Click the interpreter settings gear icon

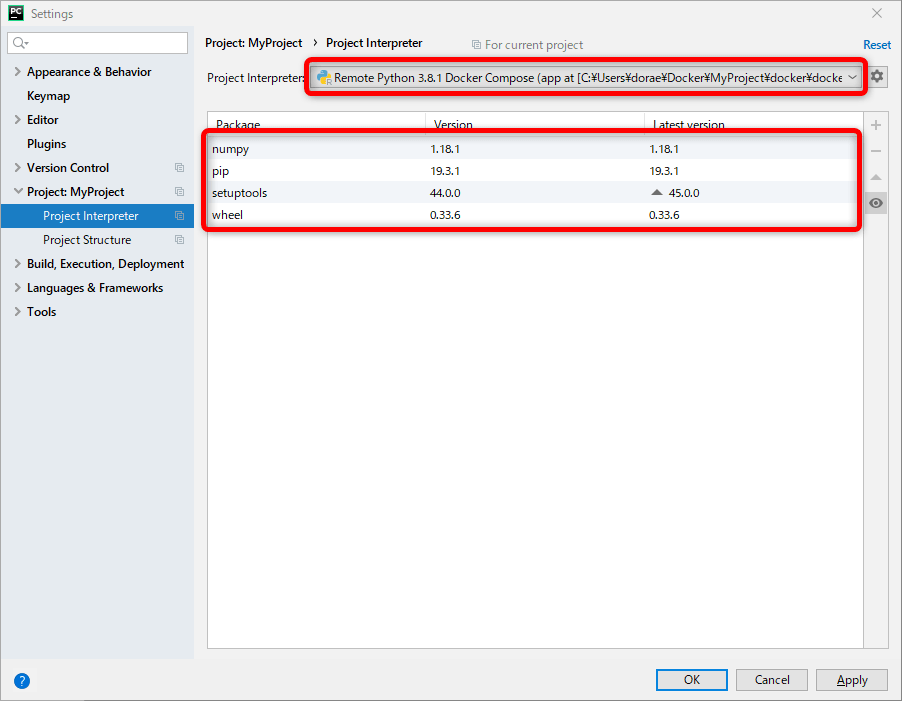(x=876, y=76)
